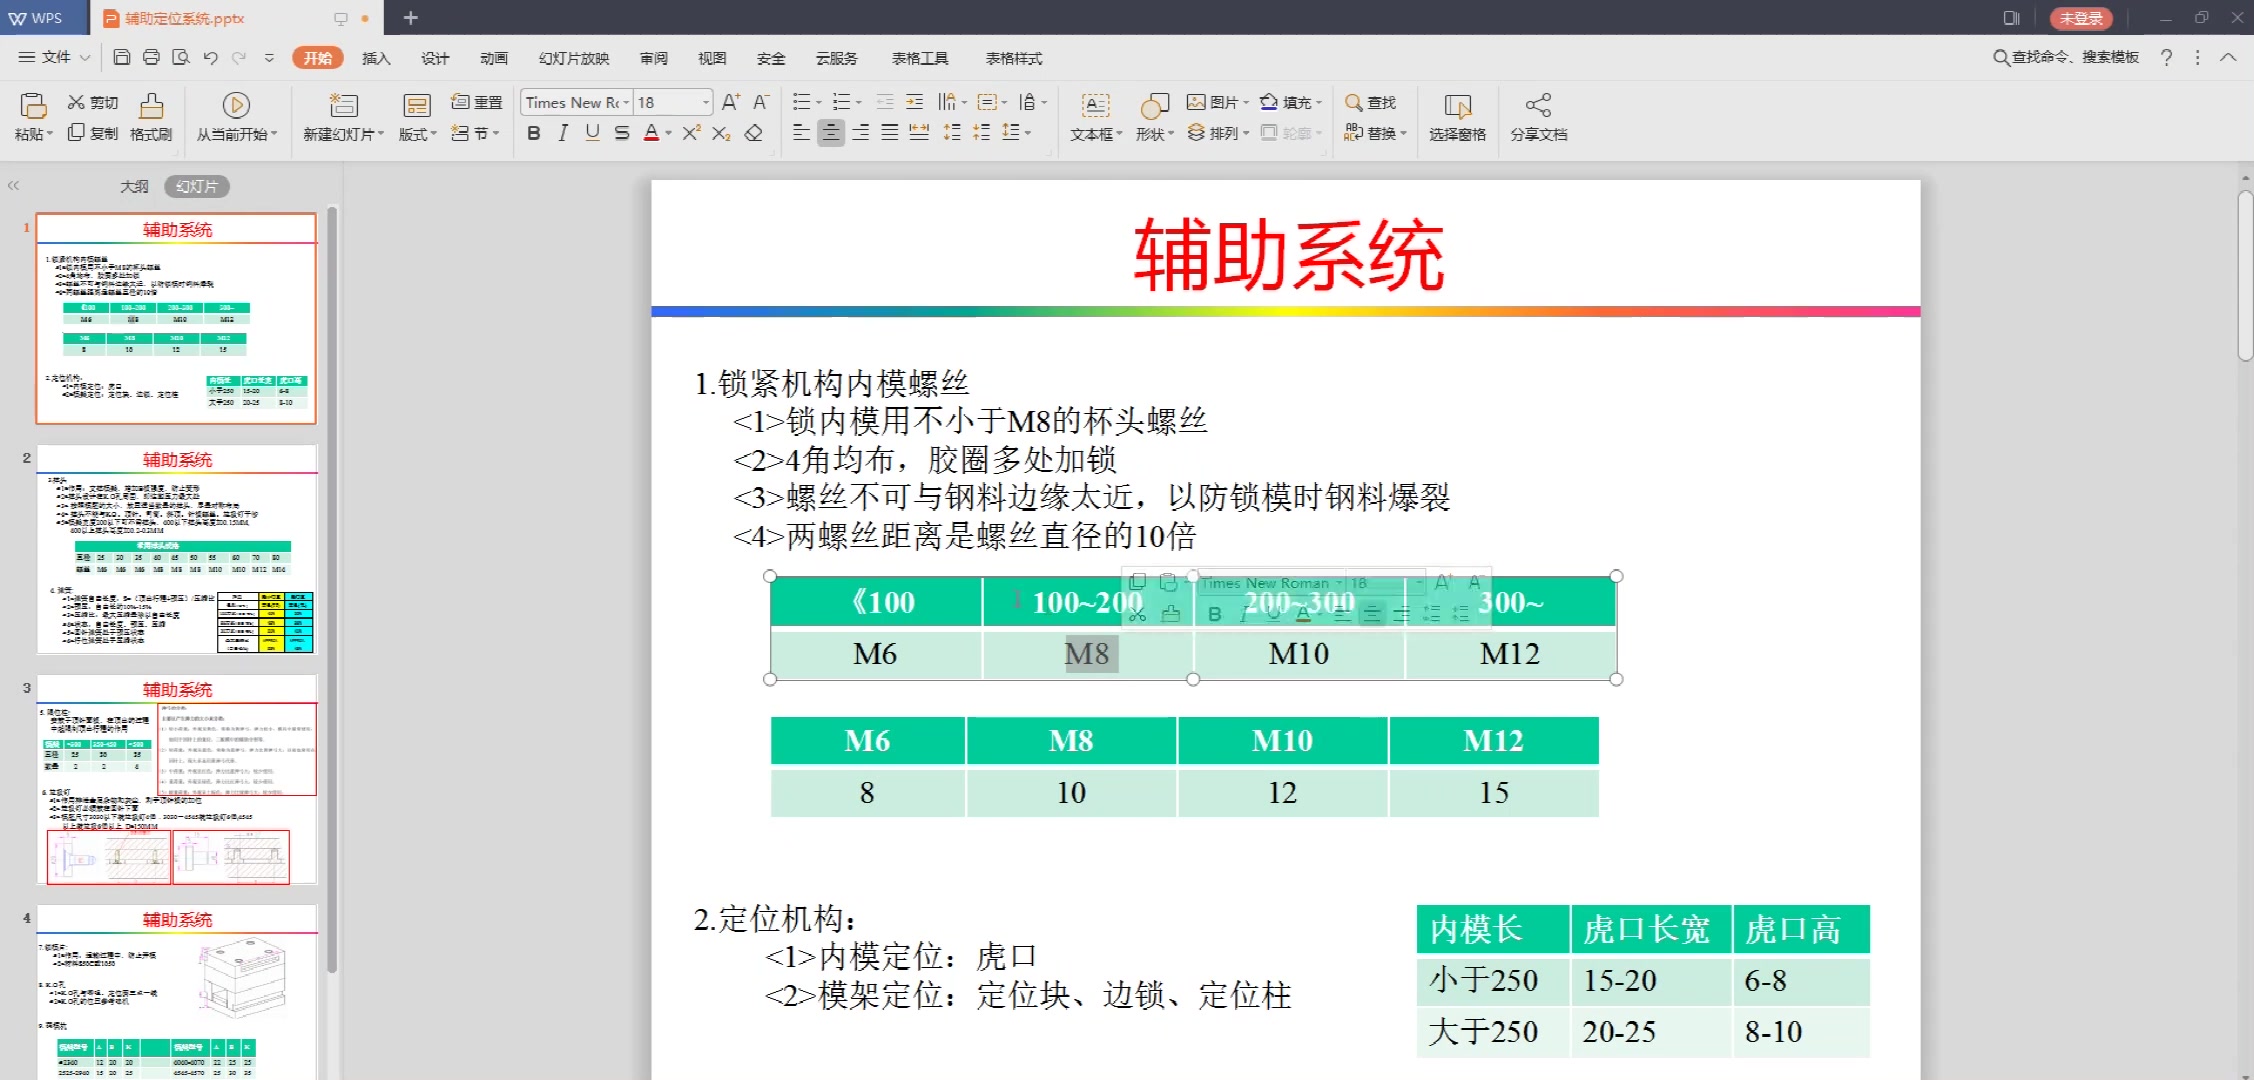Expand the Replace (替换) dropdown
Image resolution: width=2254 pixels, height=1080 pixels.
pyautogui.click(x=1376, y=133)
